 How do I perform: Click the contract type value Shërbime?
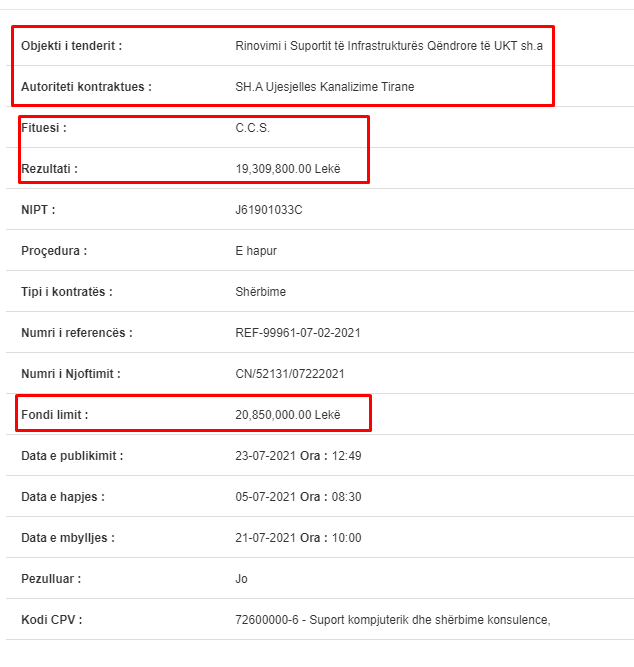[x=260, y=292]
